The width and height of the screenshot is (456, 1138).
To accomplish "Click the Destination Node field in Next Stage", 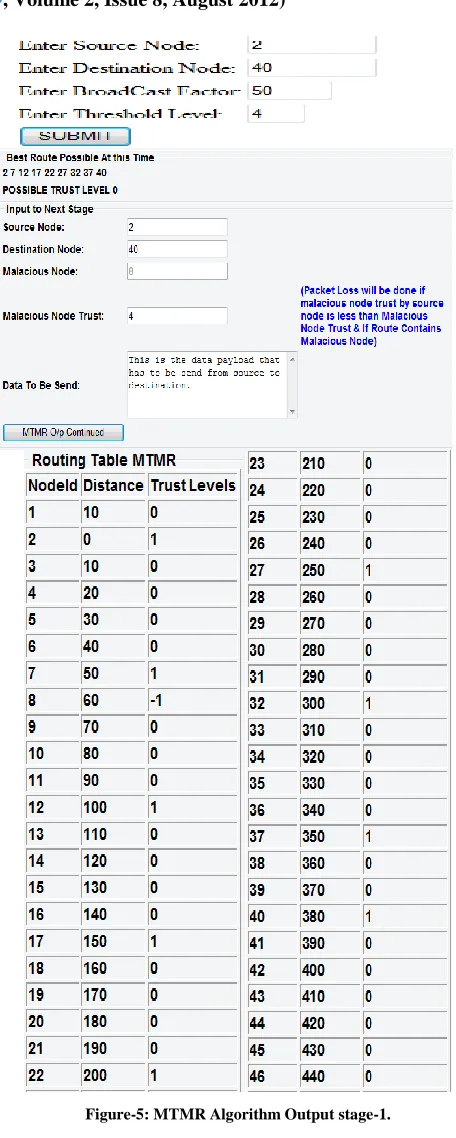I will click(176, 249).
